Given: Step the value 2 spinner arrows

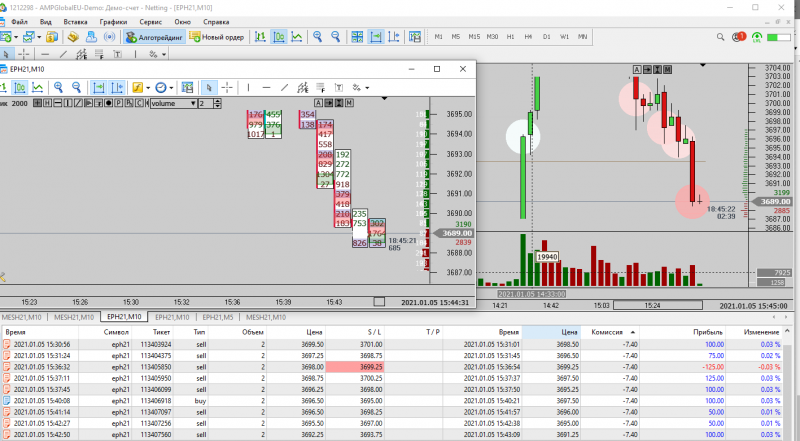Looking at the screenshot, I should coord(217,103).
